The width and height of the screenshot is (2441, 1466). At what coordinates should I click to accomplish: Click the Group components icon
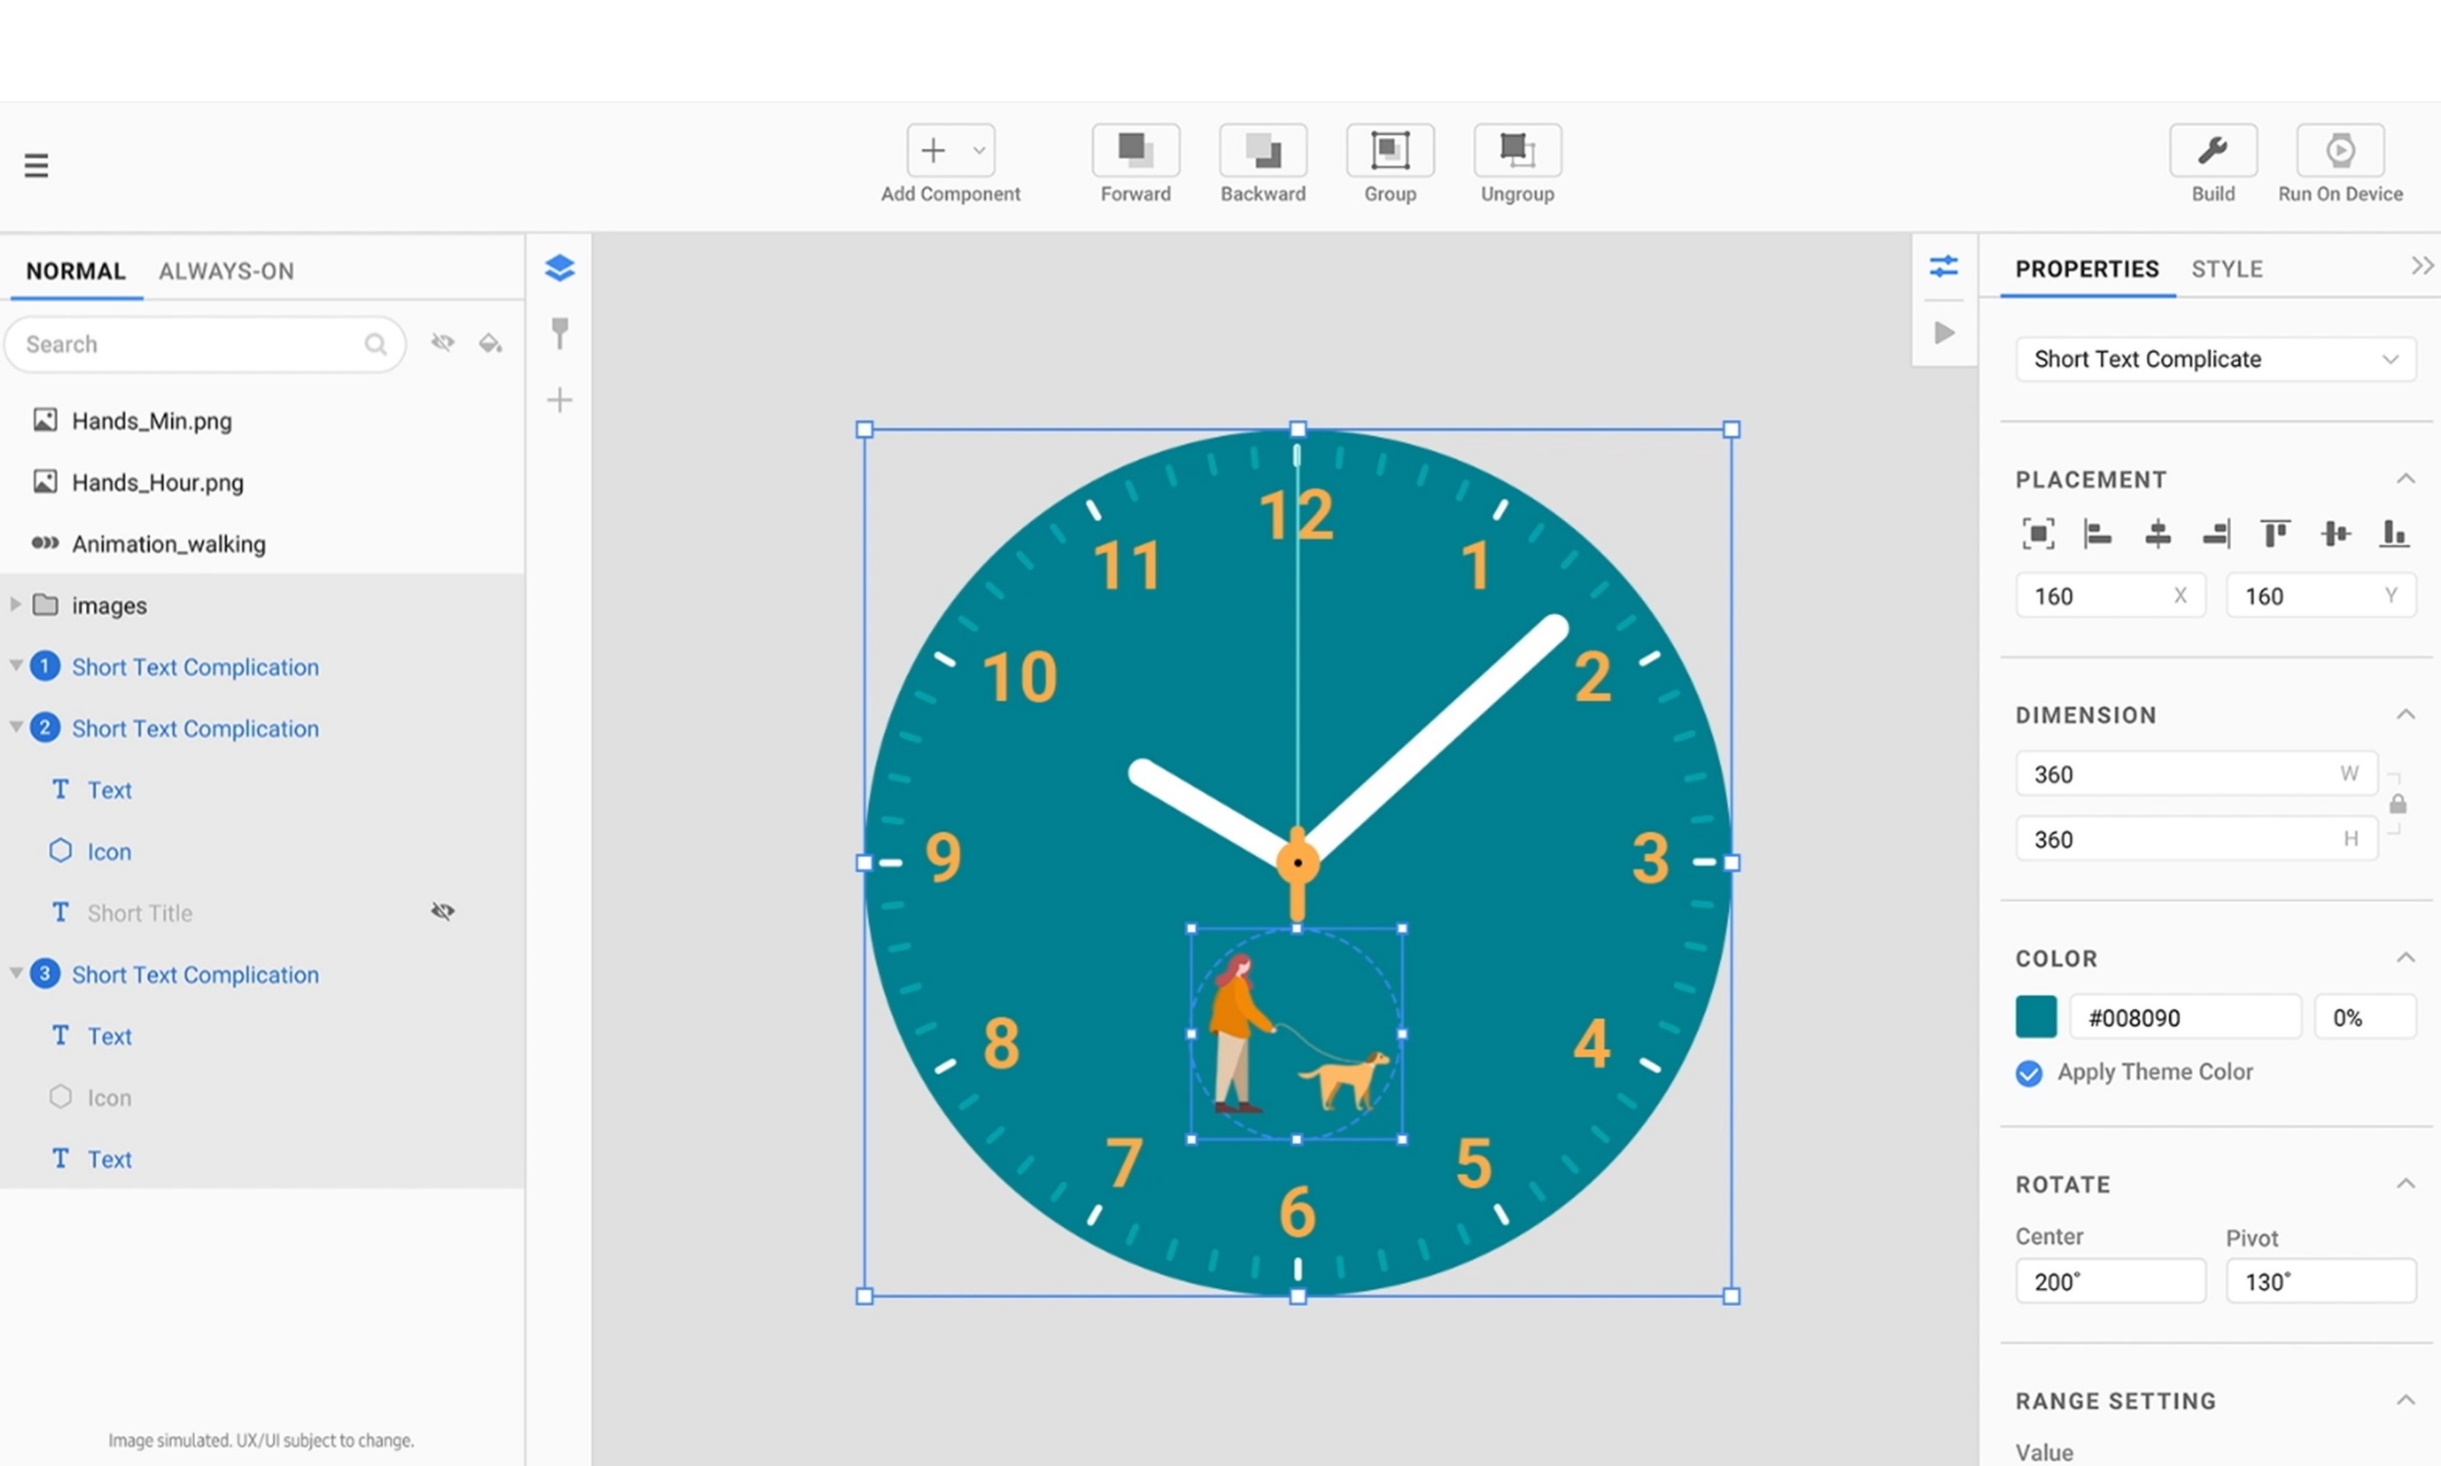[1389, 150]
